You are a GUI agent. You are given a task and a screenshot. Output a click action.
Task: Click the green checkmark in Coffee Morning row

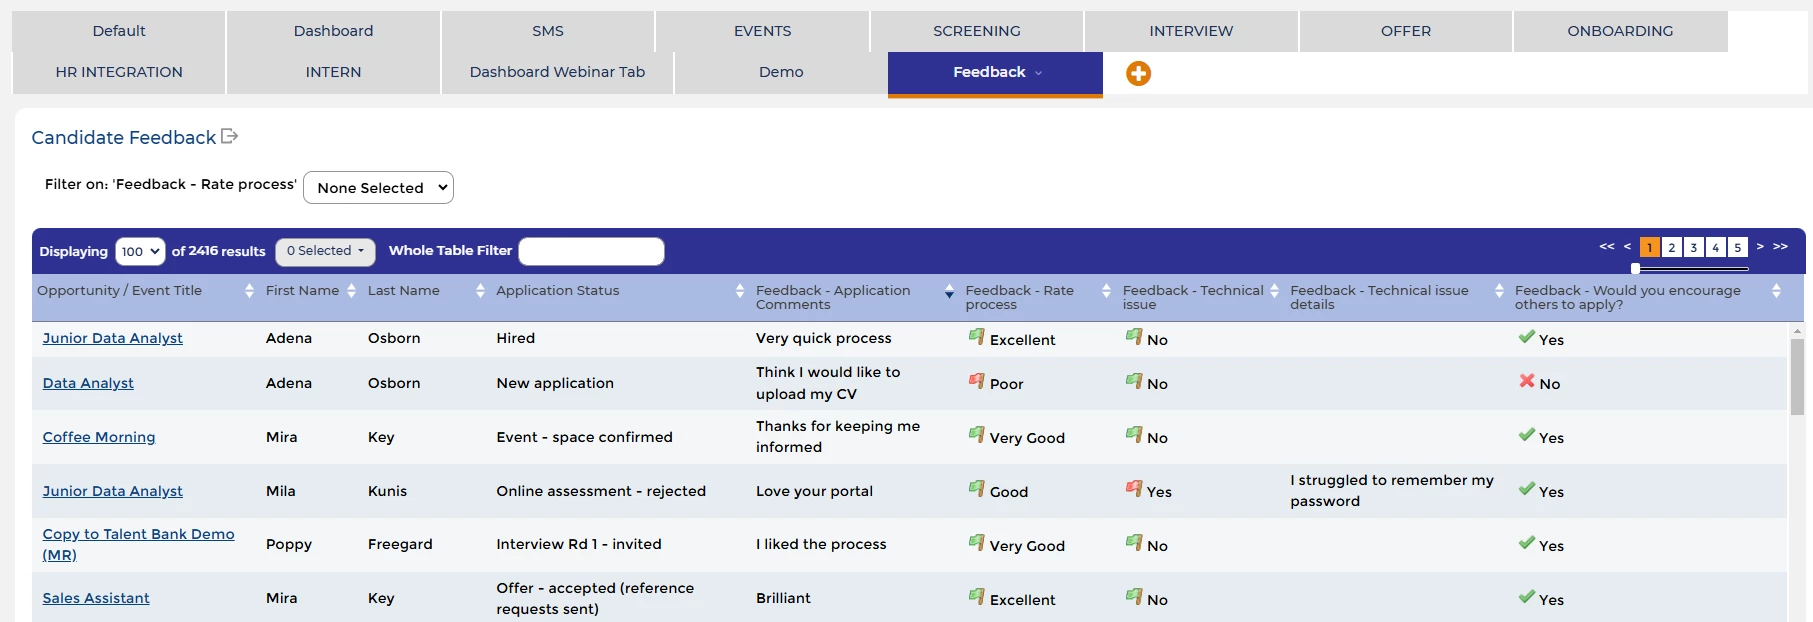[x=1527, y=434]
